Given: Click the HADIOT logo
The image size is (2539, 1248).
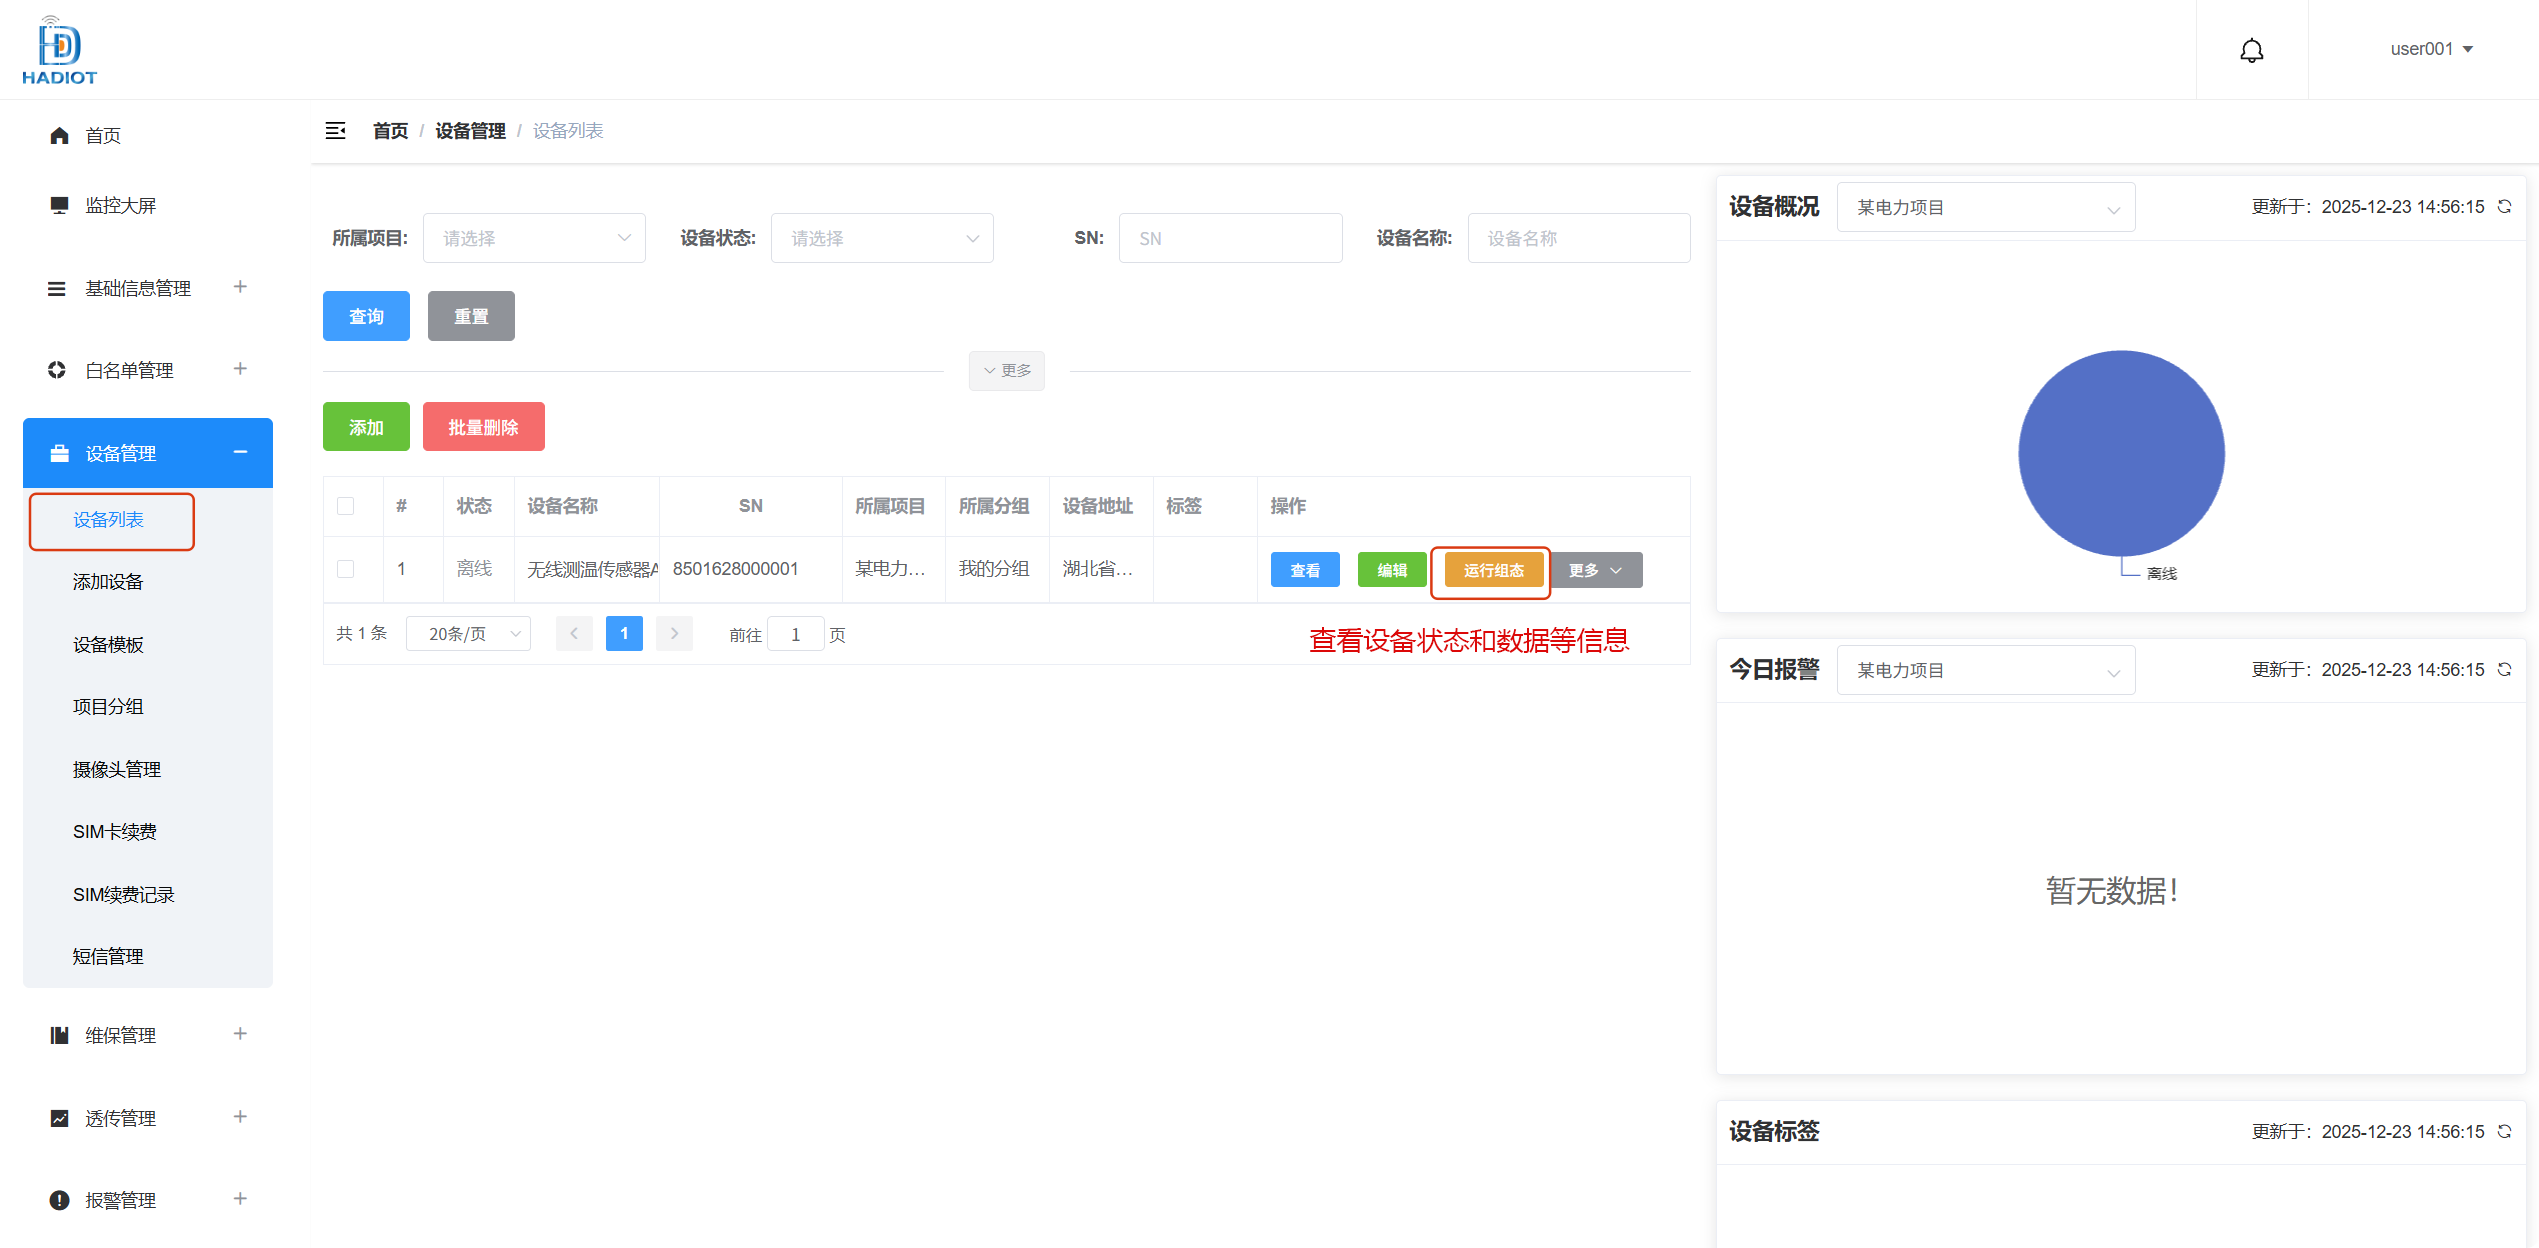Looking at the screenshot, I should (x=59, y=50).
